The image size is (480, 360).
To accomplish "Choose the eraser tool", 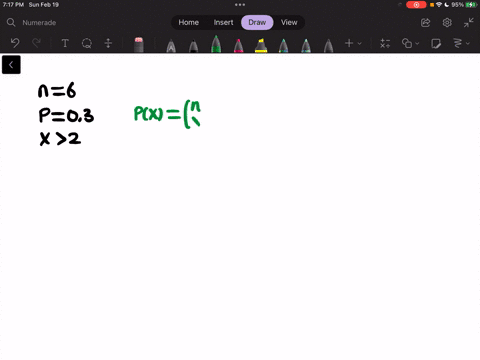I will [x=139, y=45].
